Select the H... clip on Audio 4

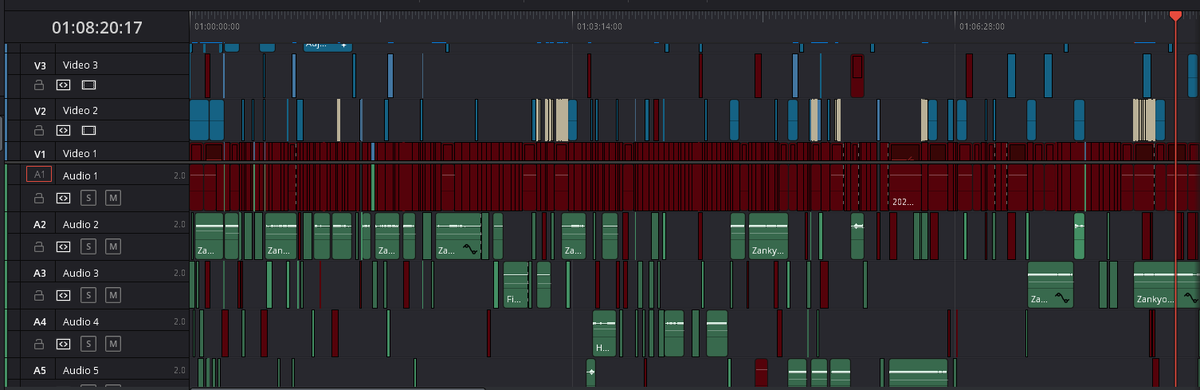[x=604, y=334]
